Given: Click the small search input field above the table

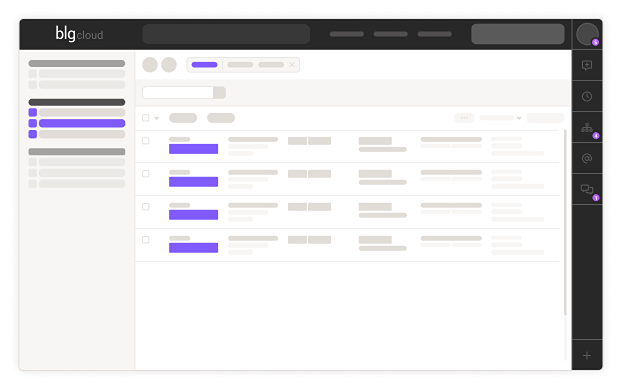Looking at the screenshot, I should click(x=178, y=92).
